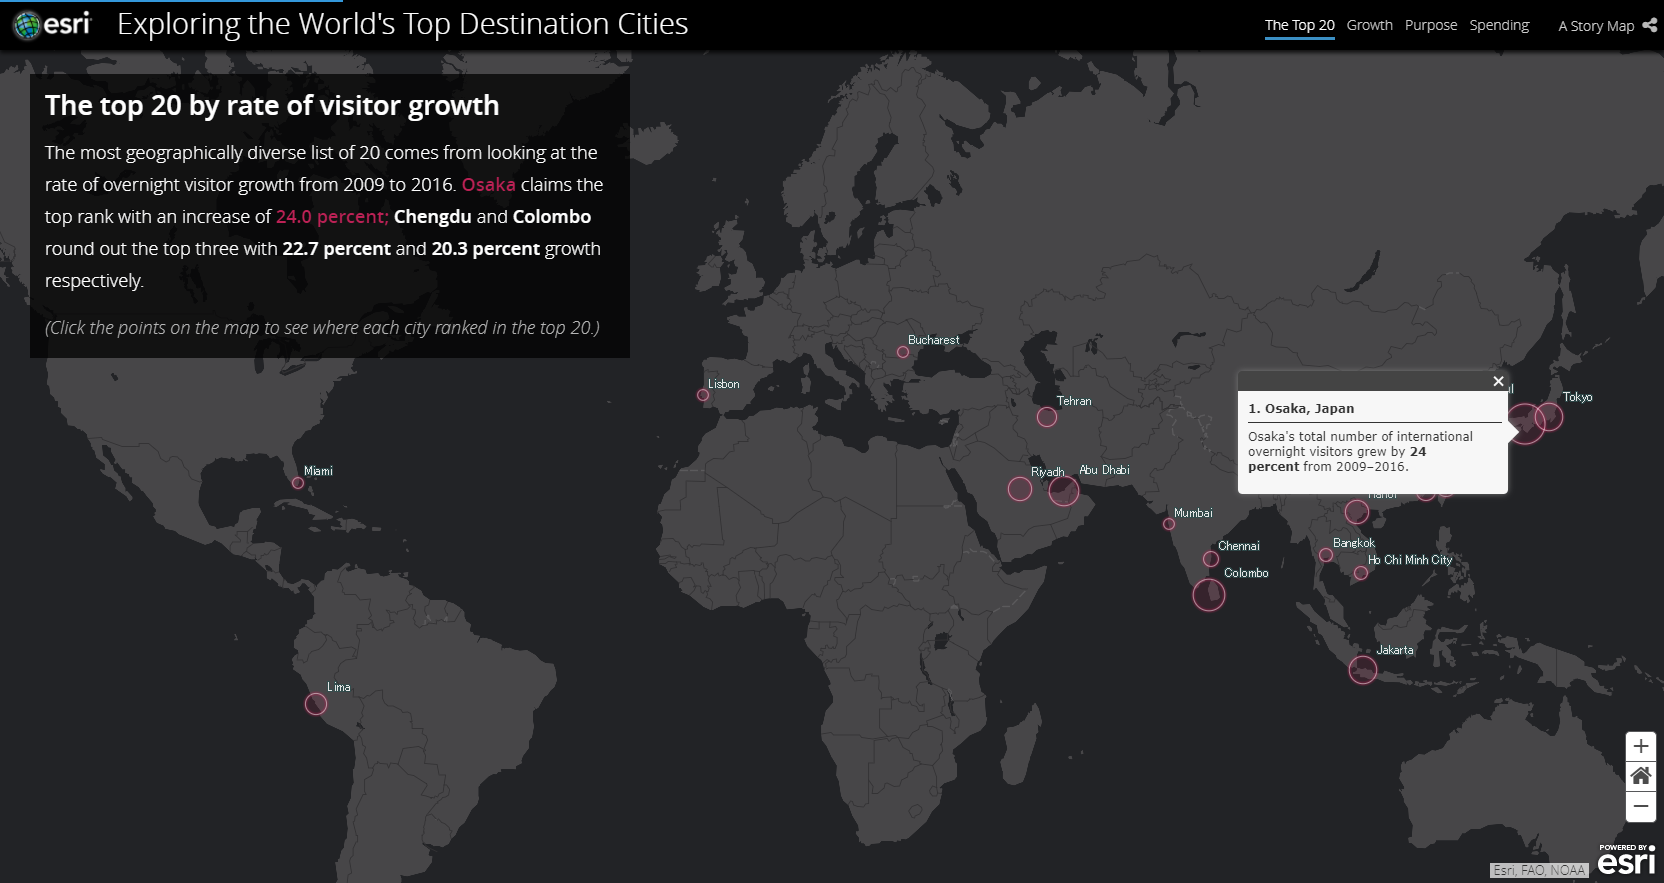Select the Jakarta circle marker
Screen dimensions: 1664x883
pos(1362,670)
